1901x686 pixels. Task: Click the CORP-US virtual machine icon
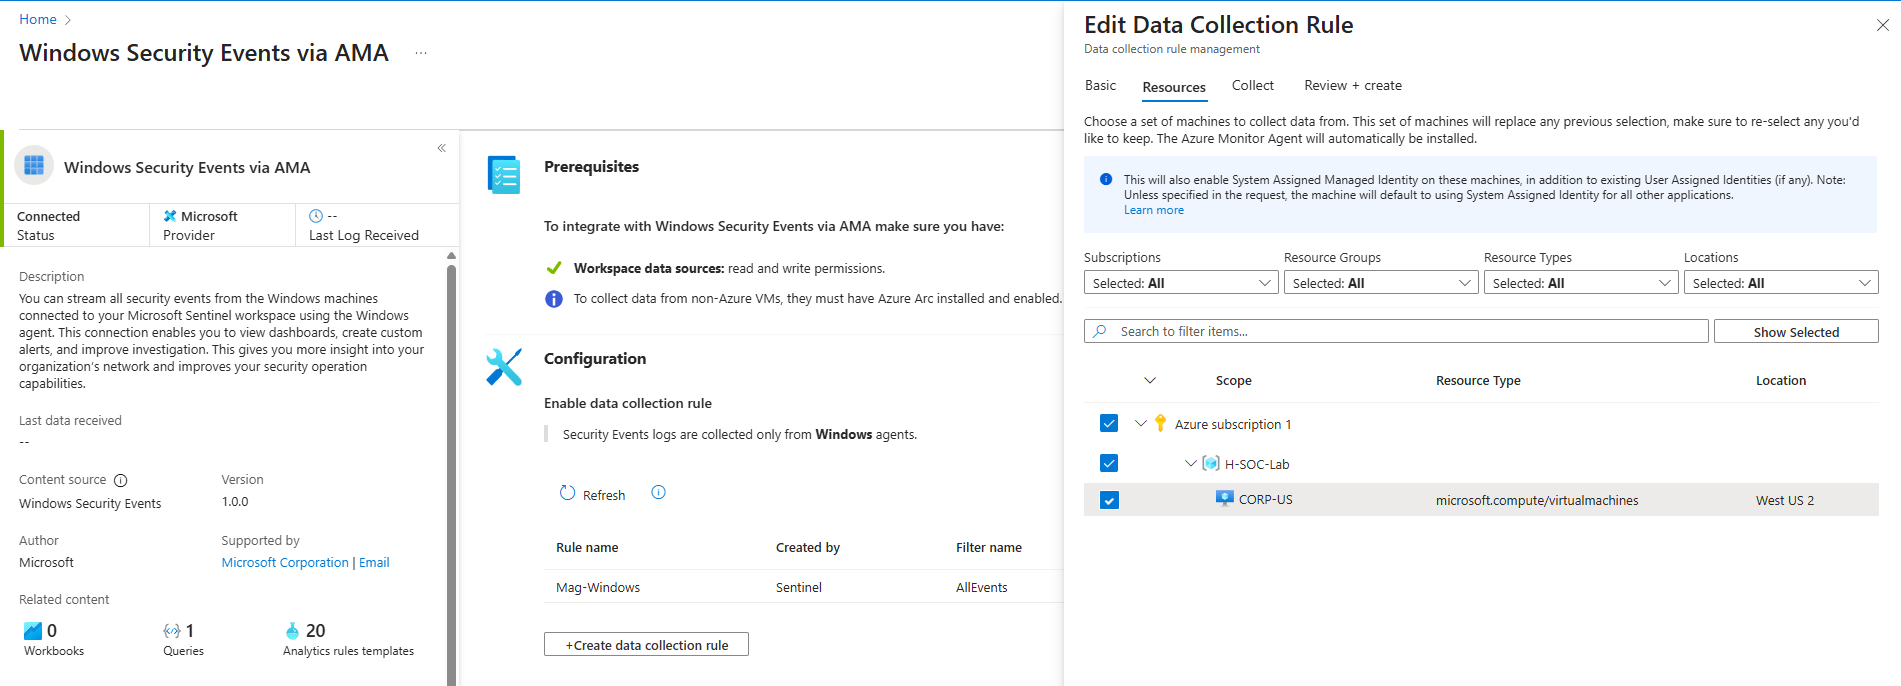(1224, 499)
